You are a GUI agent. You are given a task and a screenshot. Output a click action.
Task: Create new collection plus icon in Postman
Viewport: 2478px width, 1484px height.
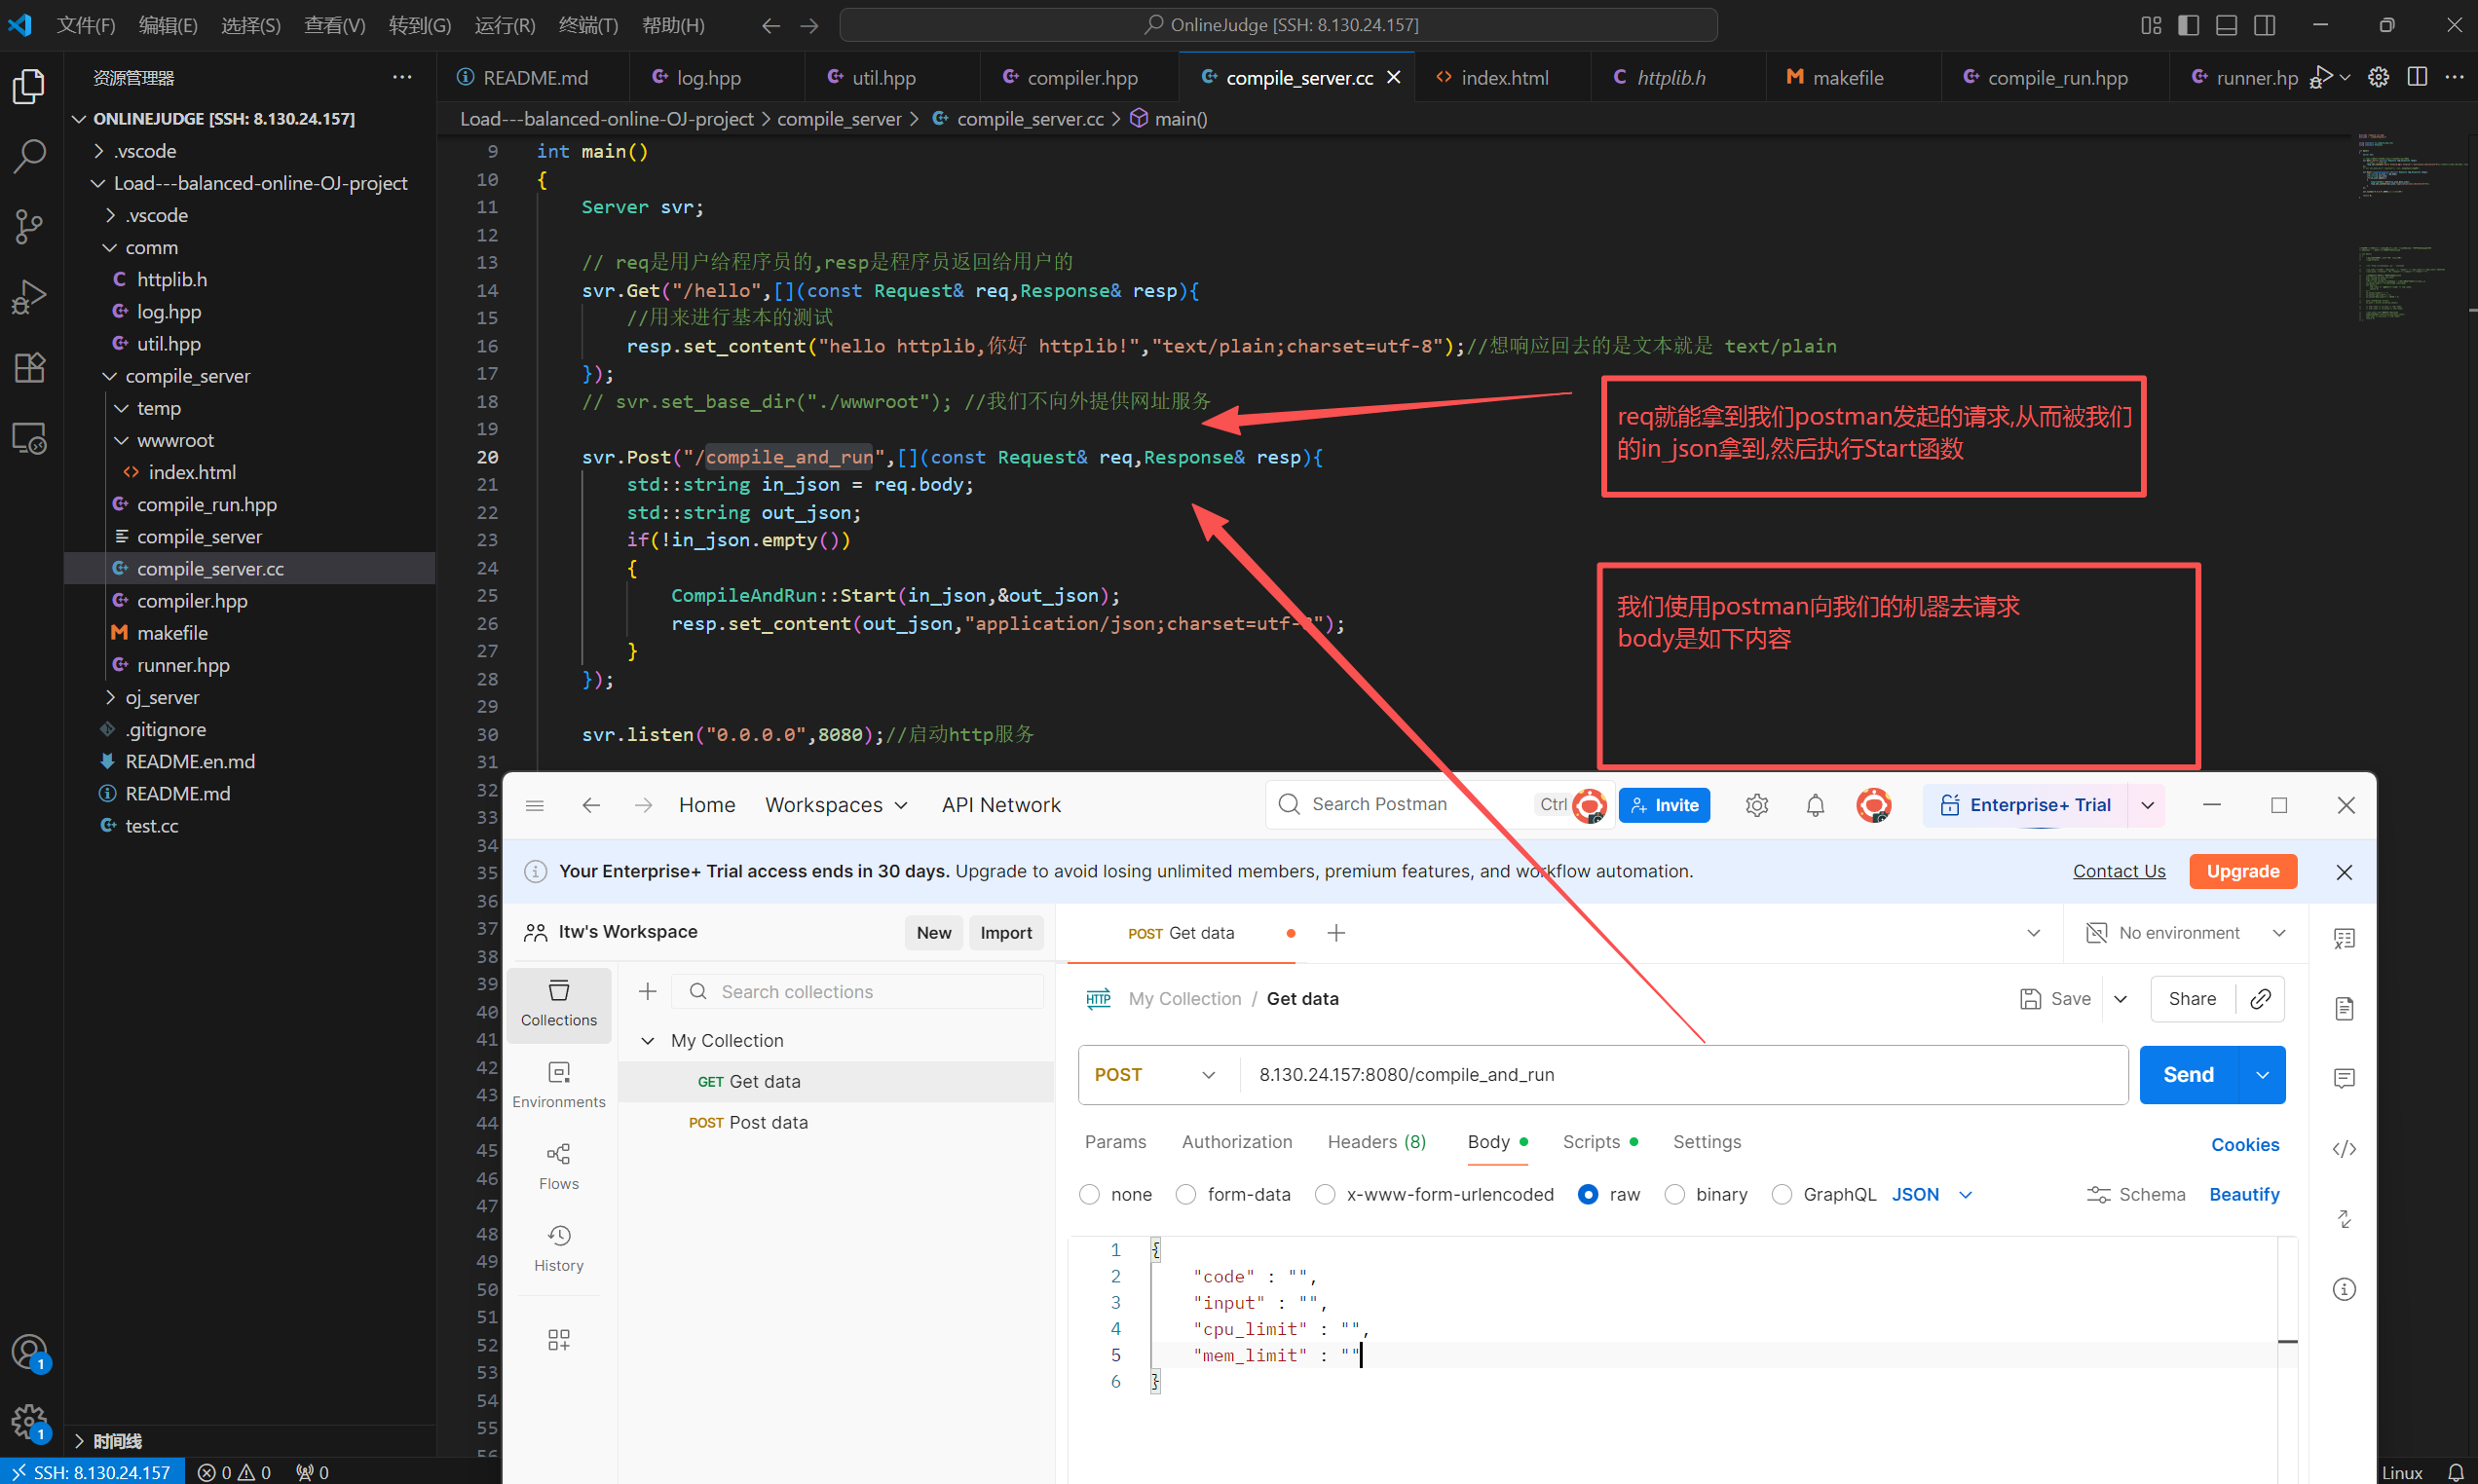point(647,991)
